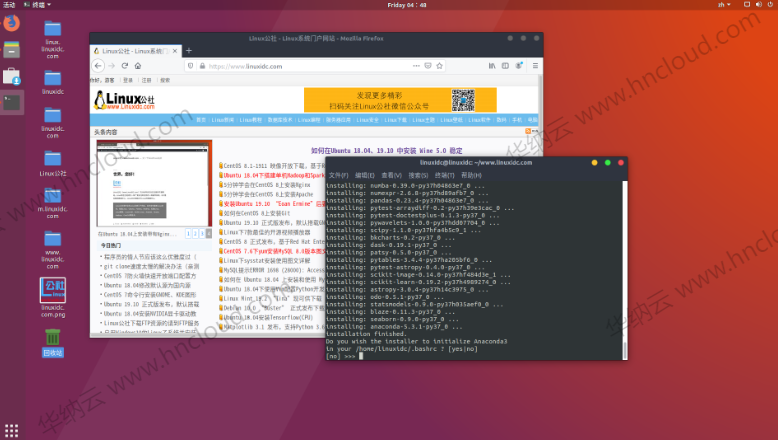Open the 活动 Activities overview
This screenshot has height=440, width=778.
9,4
